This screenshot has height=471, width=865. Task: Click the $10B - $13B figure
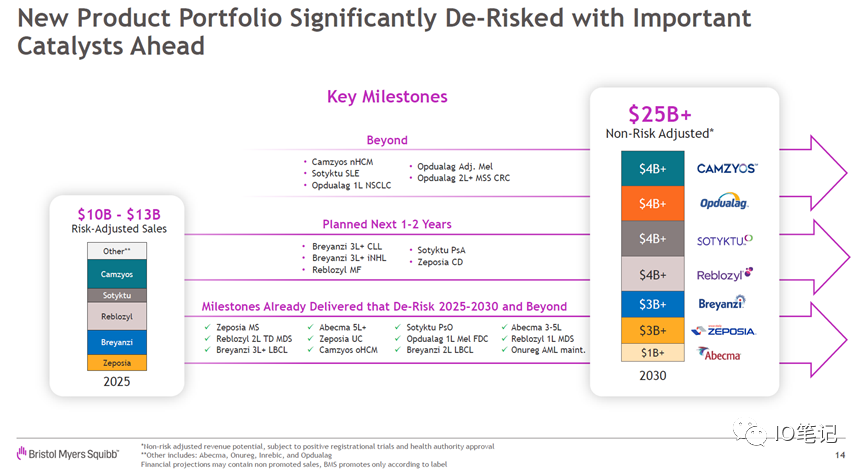(x=119, y=214)
